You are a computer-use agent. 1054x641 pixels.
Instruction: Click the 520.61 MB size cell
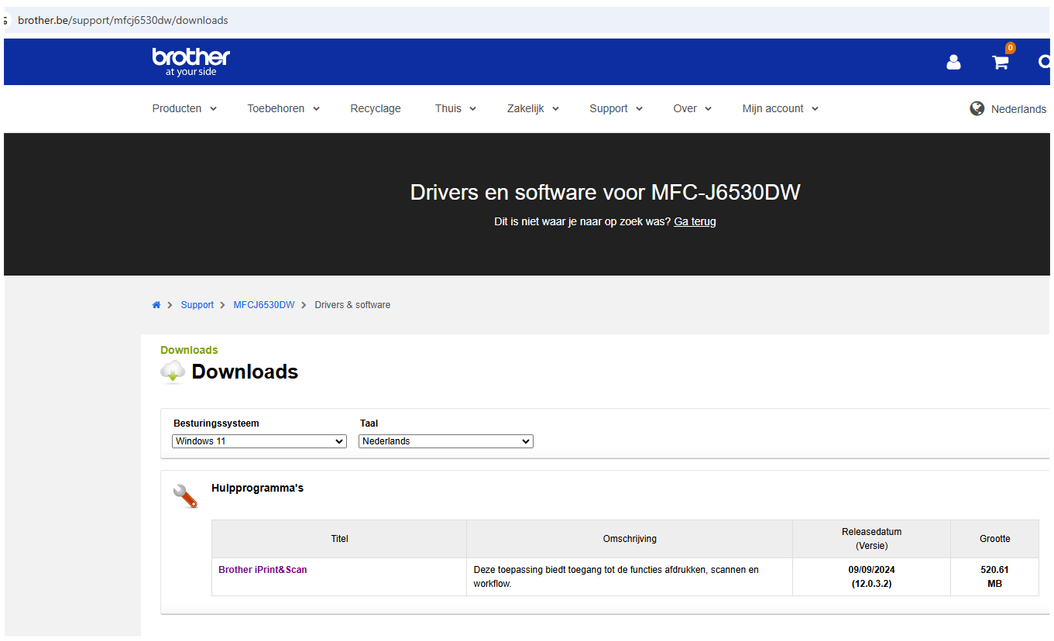click(994, 576)
